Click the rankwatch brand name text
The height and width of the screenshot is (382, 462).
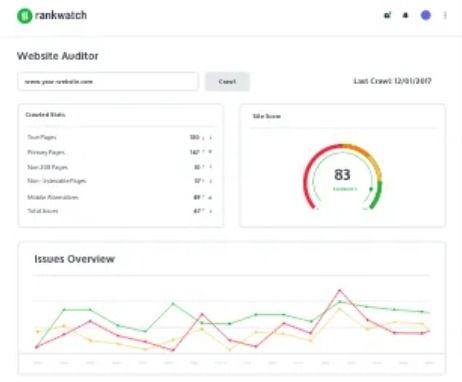click(x=61, y=15)
